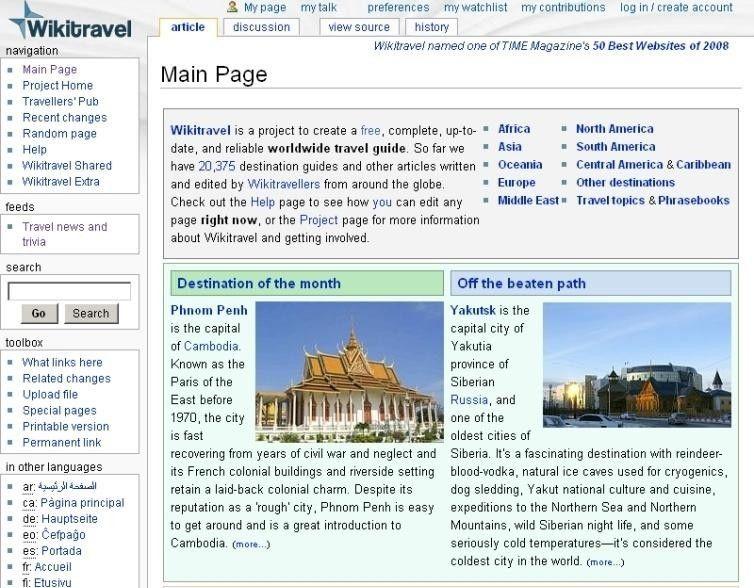Click the Go button

(39, 313)
